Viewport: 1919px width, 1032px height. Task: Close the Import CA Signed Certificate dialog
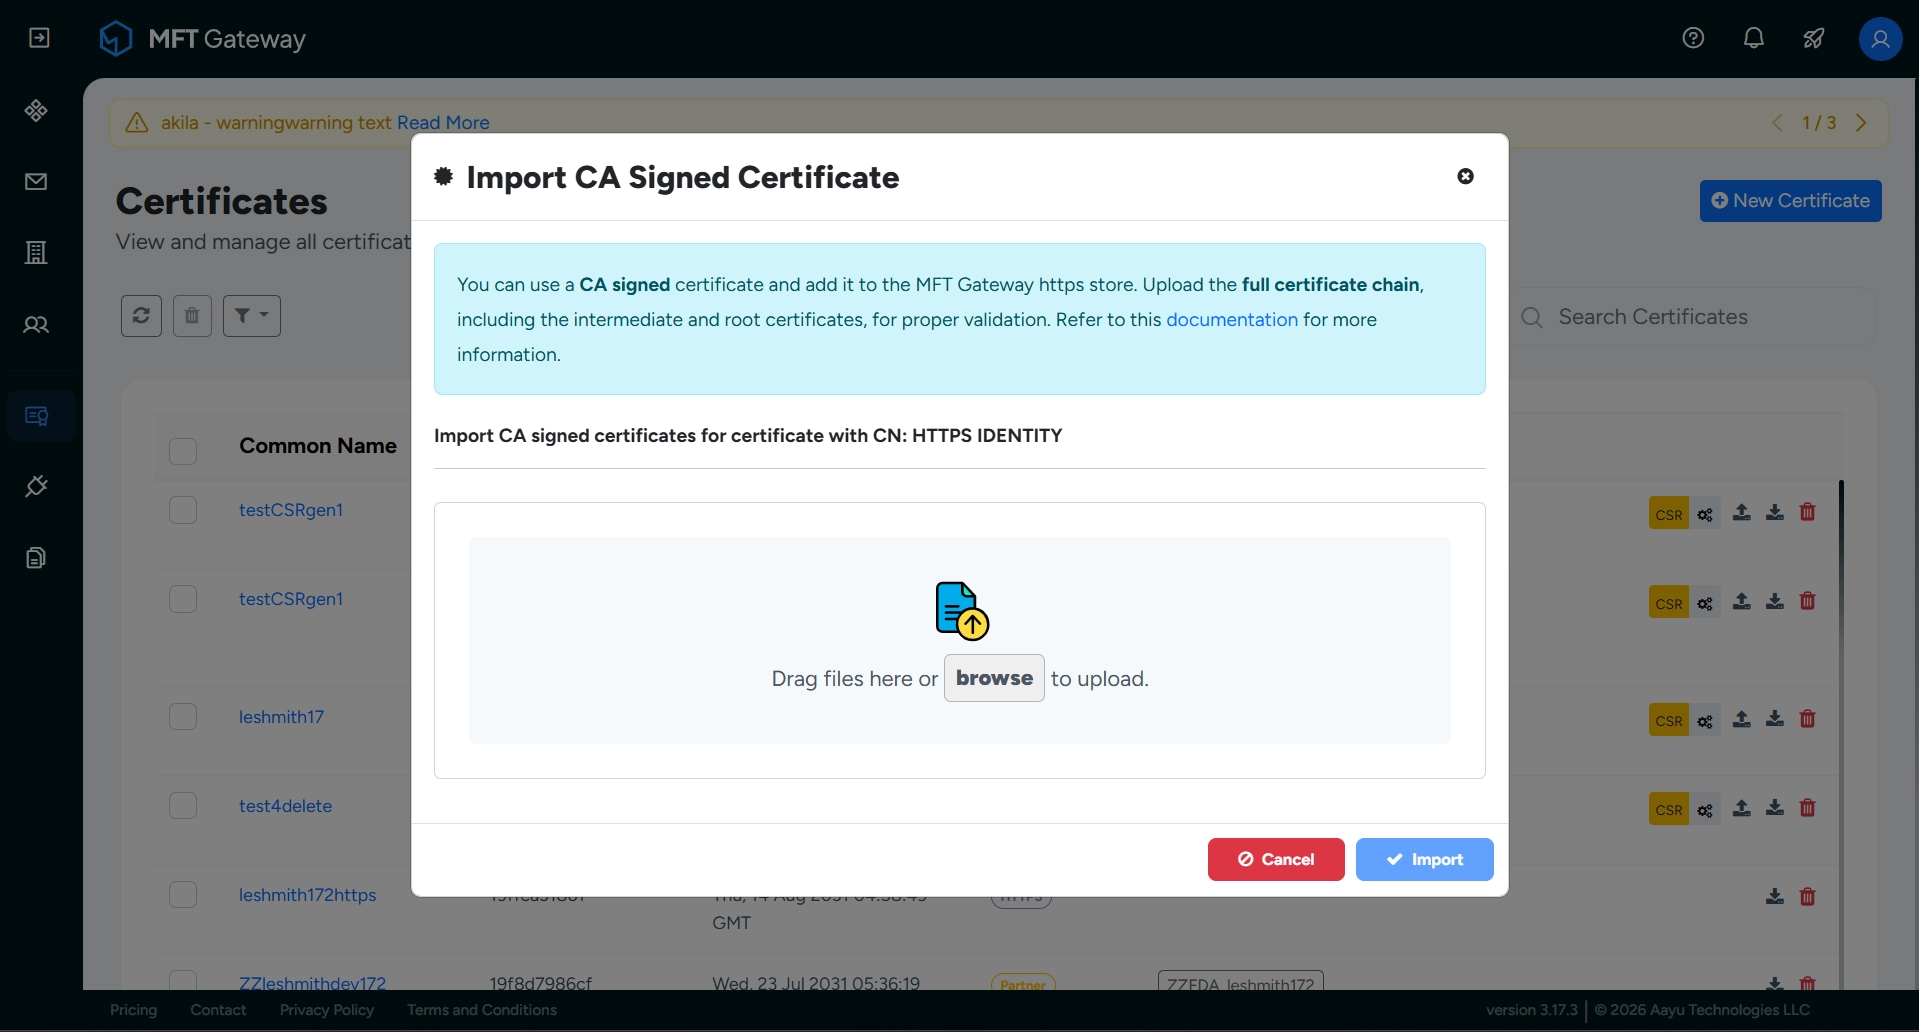[x=1465, y=176]
